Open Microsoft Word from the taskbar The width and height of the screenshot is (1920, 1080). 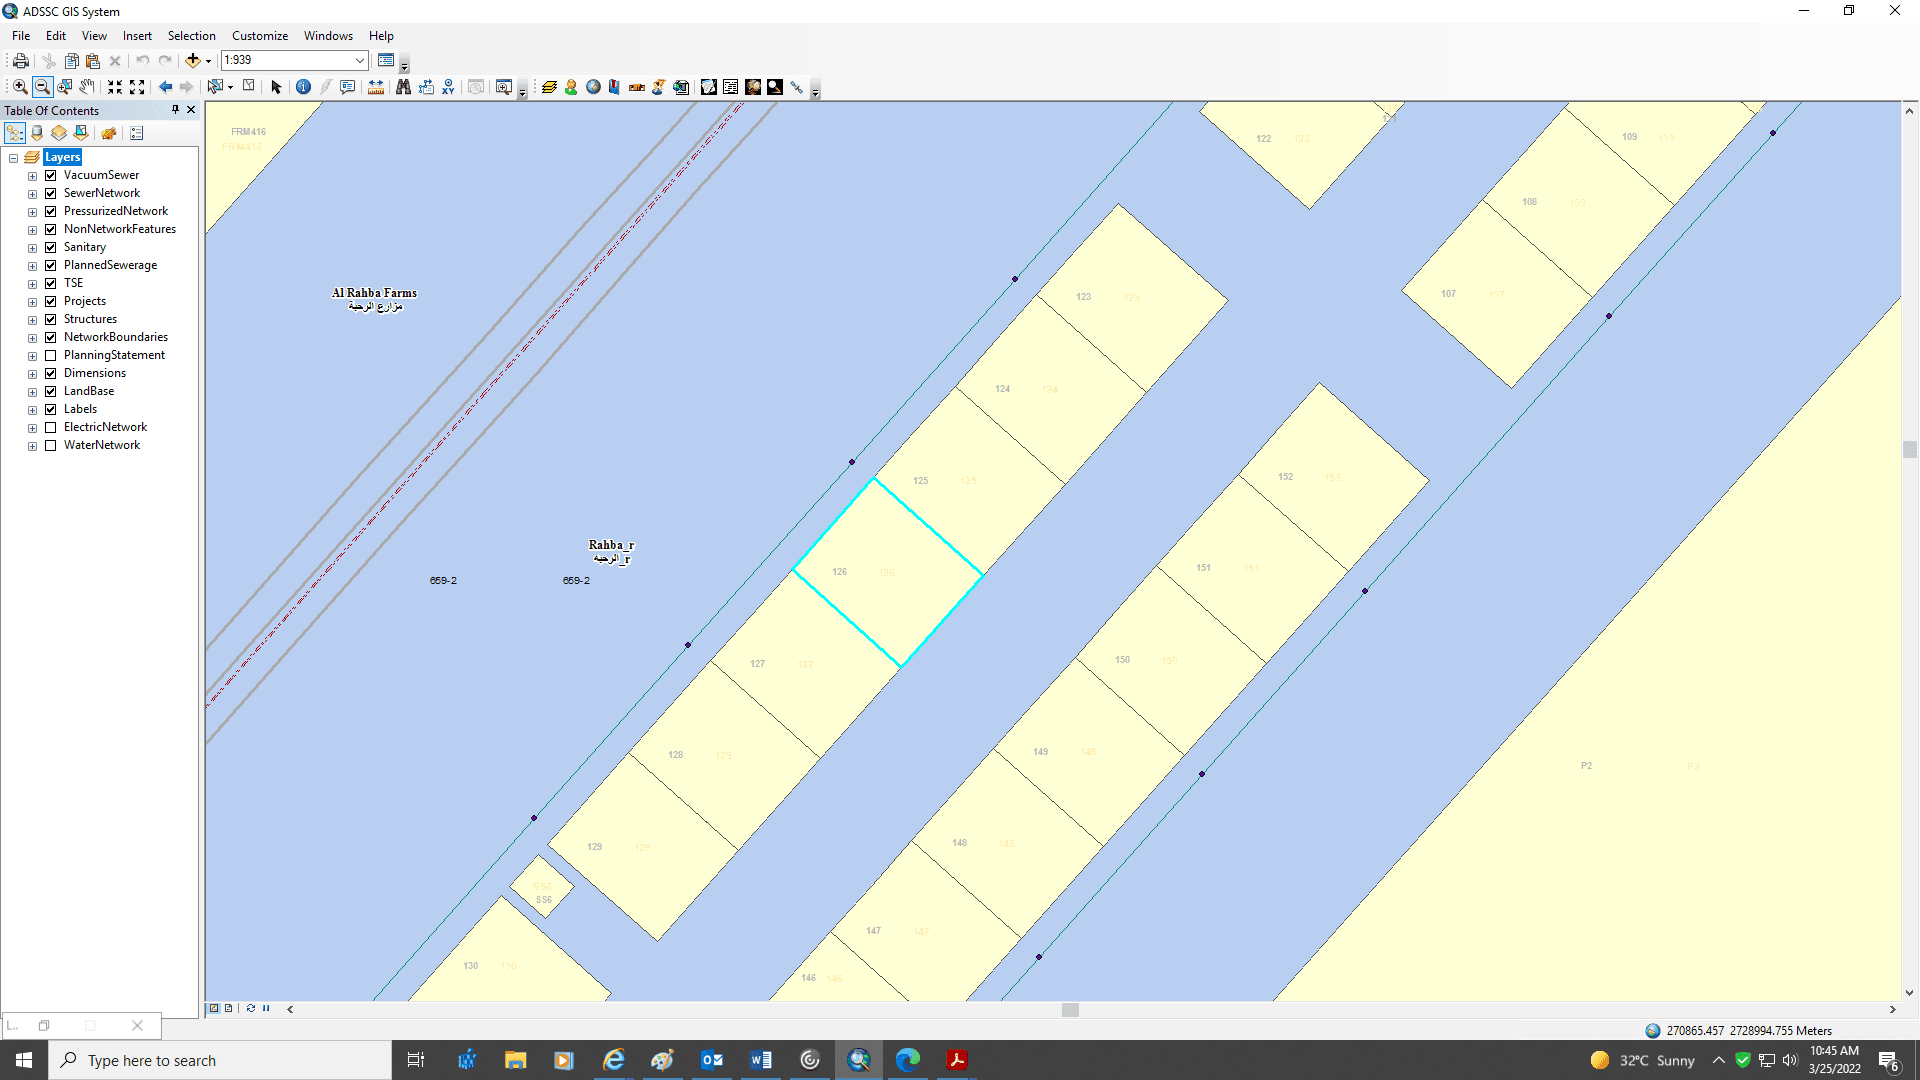click(x=761, y=1060)
